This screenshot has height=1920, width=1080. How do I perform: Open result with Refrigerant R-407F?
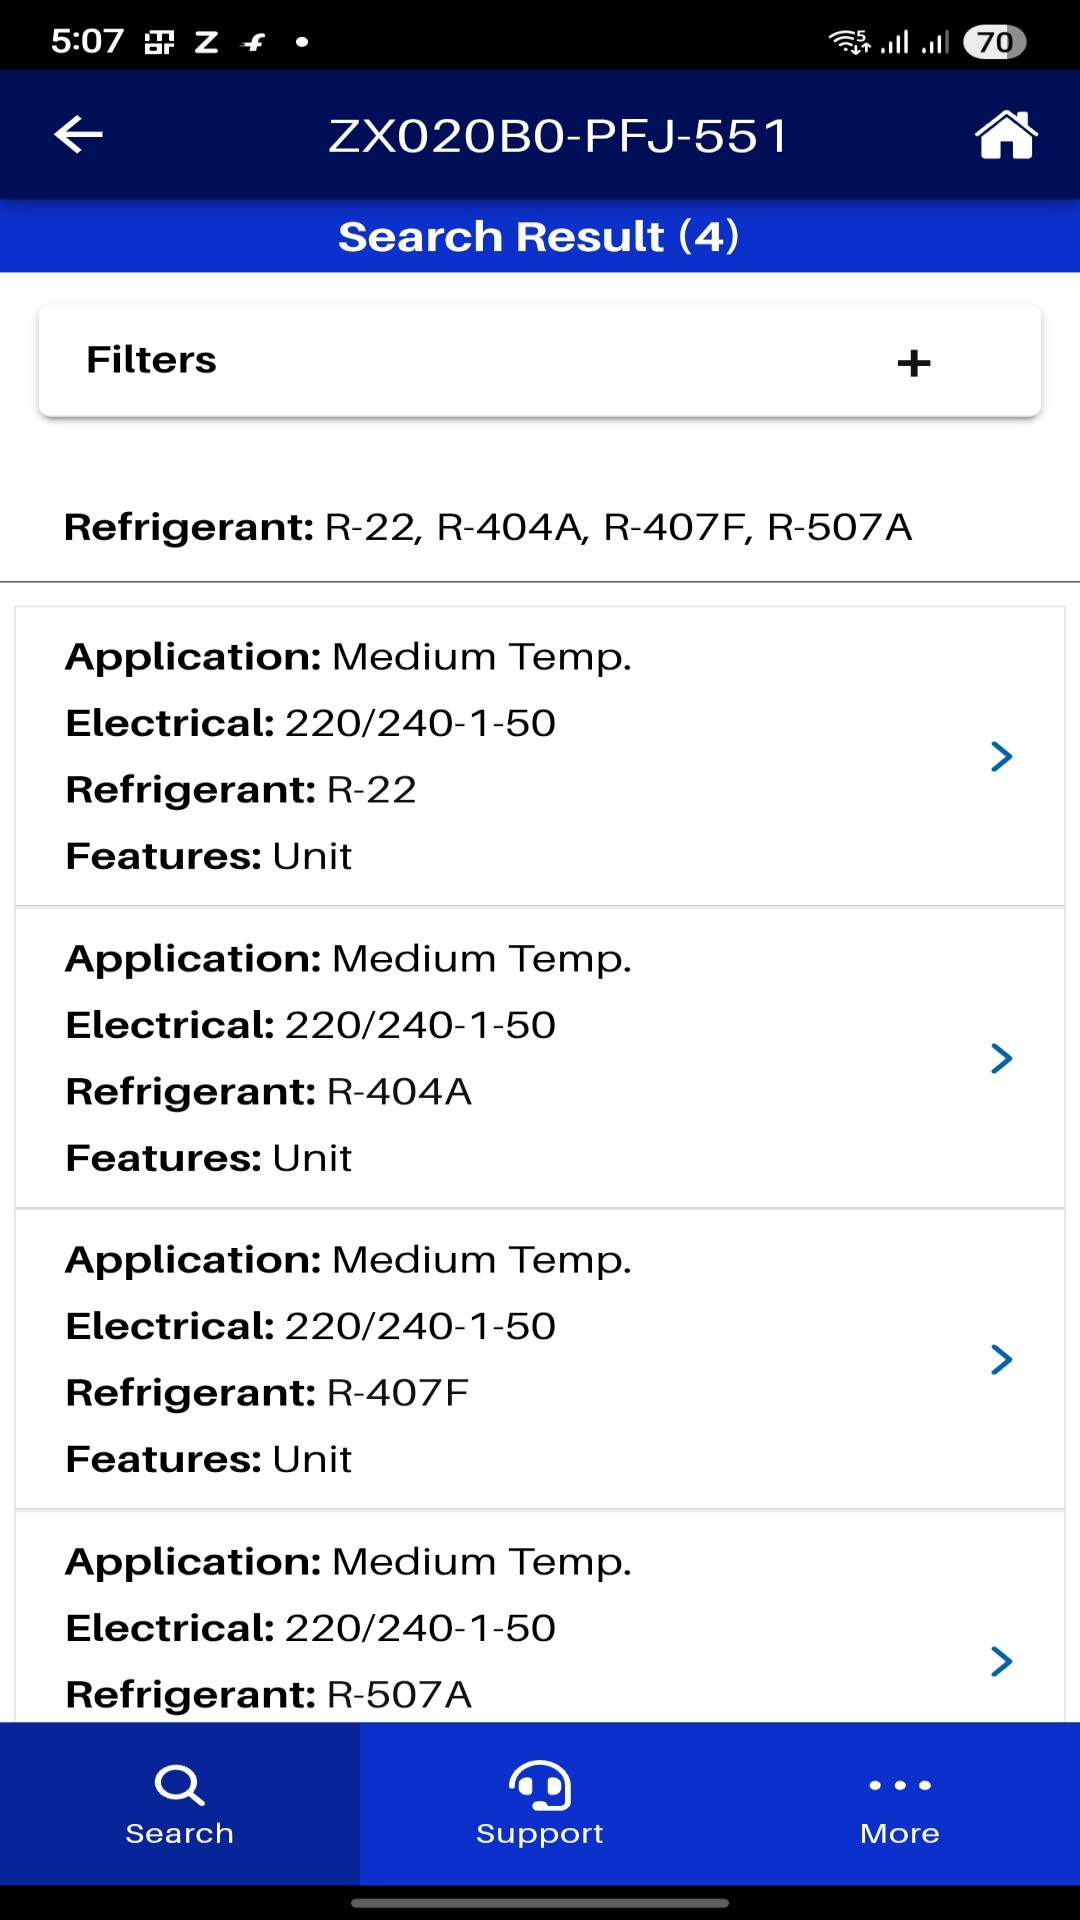coord(540,1359)
